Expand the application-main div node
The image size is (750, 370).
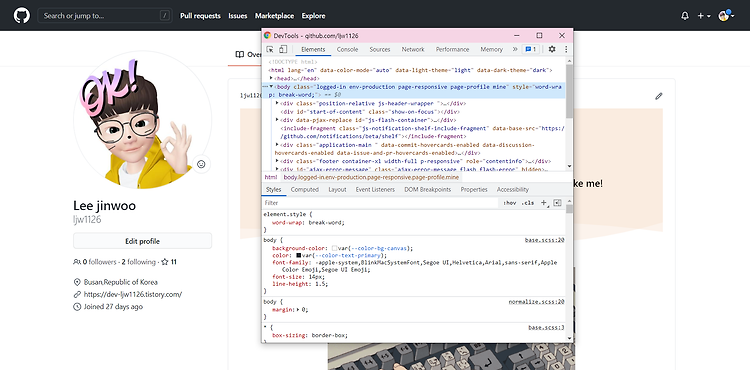278,145
